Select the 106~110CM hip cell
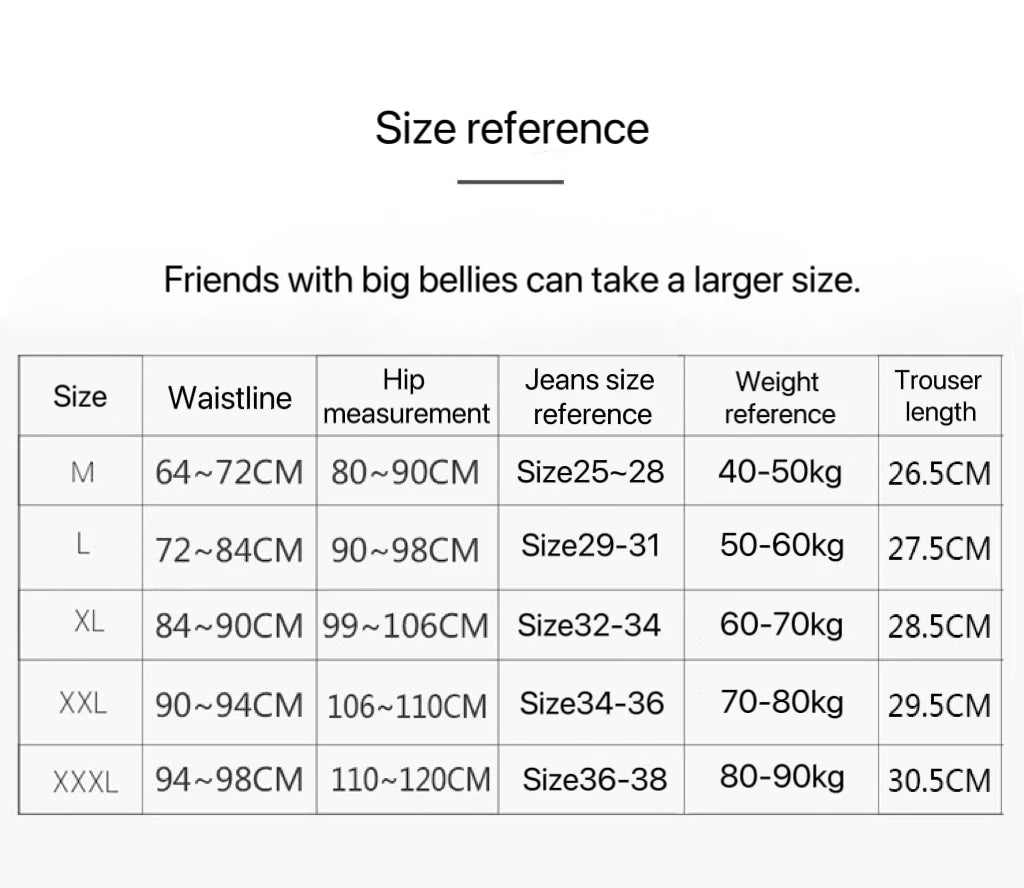Viewport: 1024px width, 888px height. click(x=407, y=706)
